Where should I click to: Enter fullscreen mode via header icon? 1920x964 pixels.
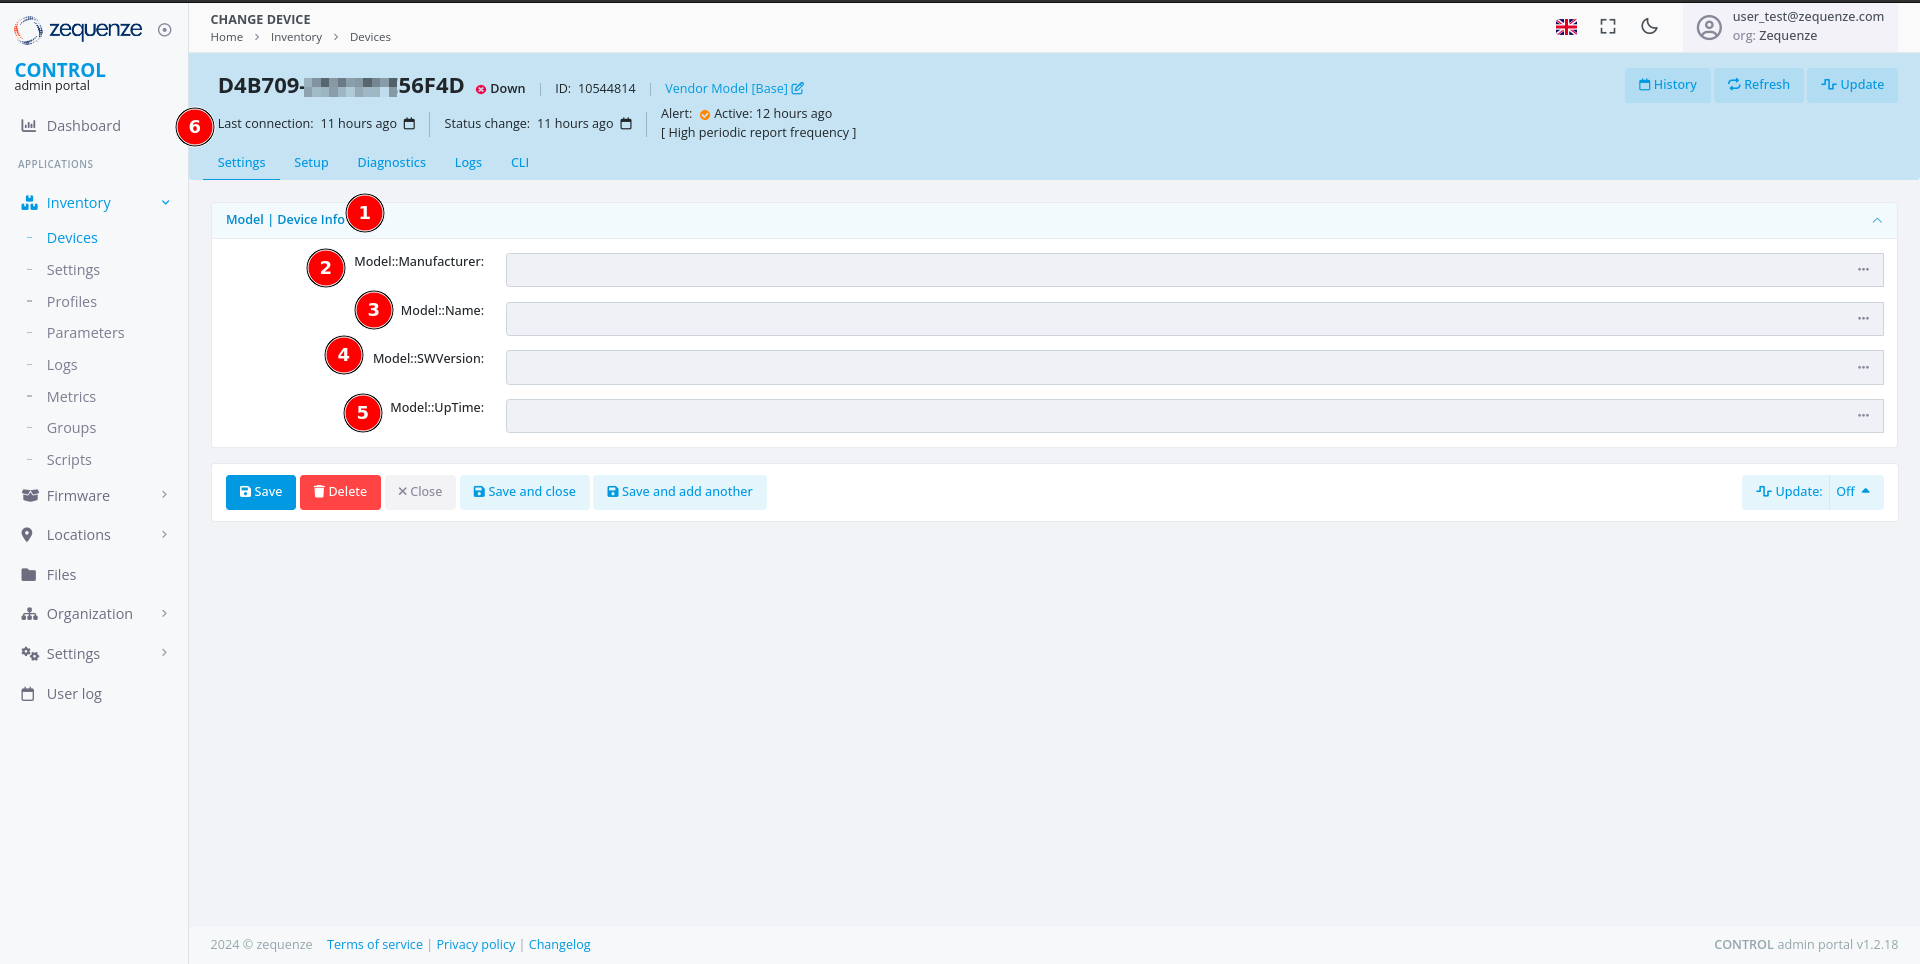click(x=1608, y=27)
